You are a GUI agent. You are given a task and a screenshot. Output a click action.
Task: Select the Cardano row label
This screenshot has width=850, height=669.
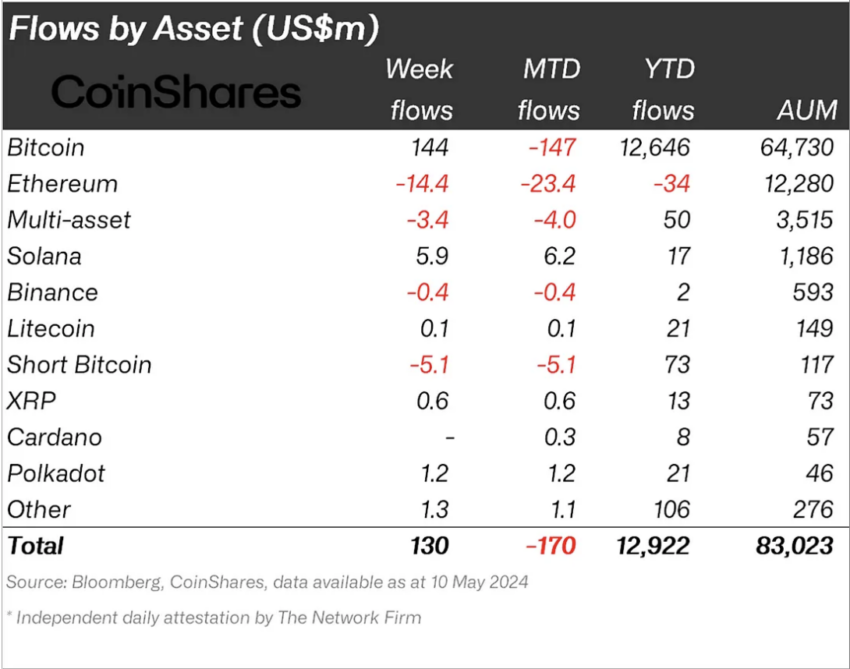(54, 437)
